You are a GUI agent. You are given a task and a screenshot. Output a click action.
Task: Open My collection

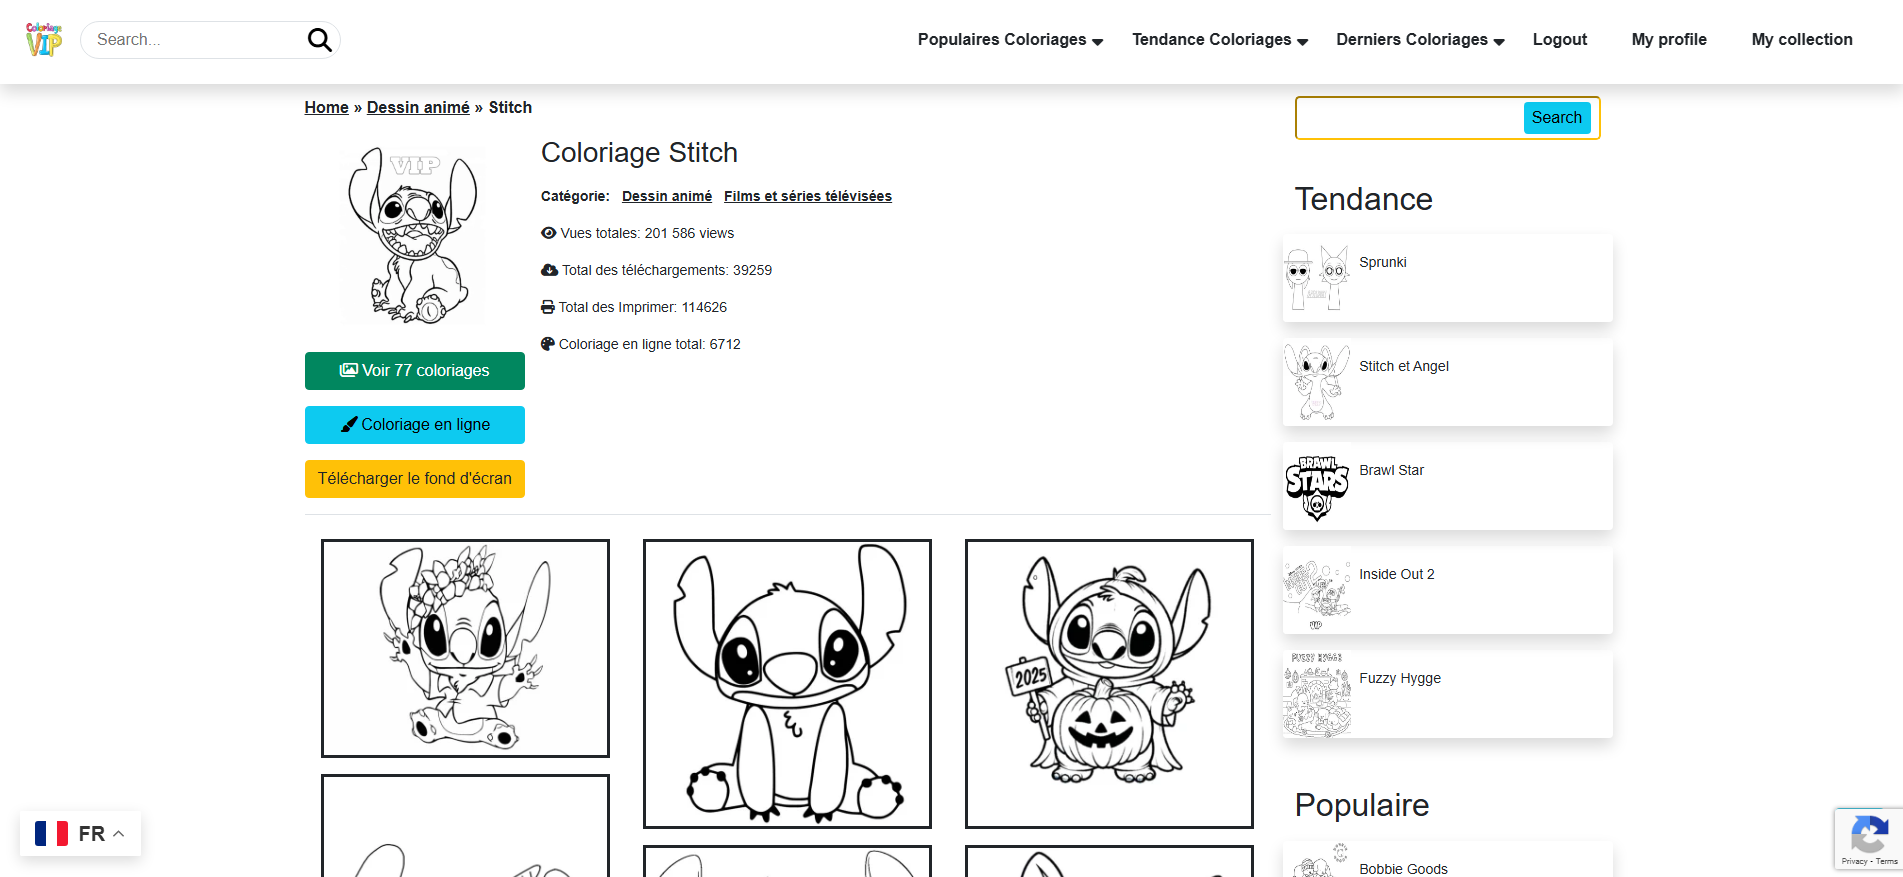1802,40
